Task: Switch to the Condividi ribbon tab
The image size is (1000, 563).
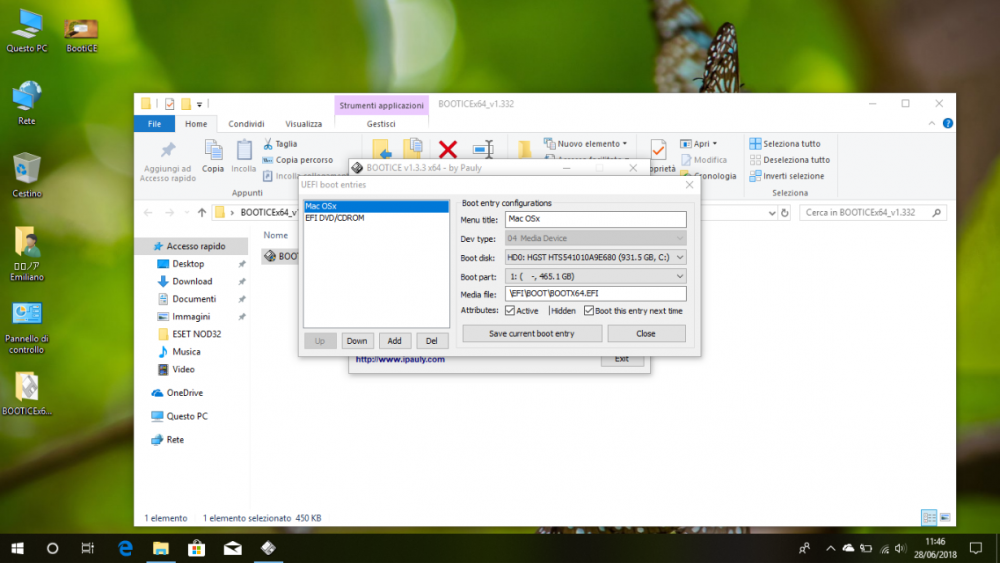Action: coord(246,124)
